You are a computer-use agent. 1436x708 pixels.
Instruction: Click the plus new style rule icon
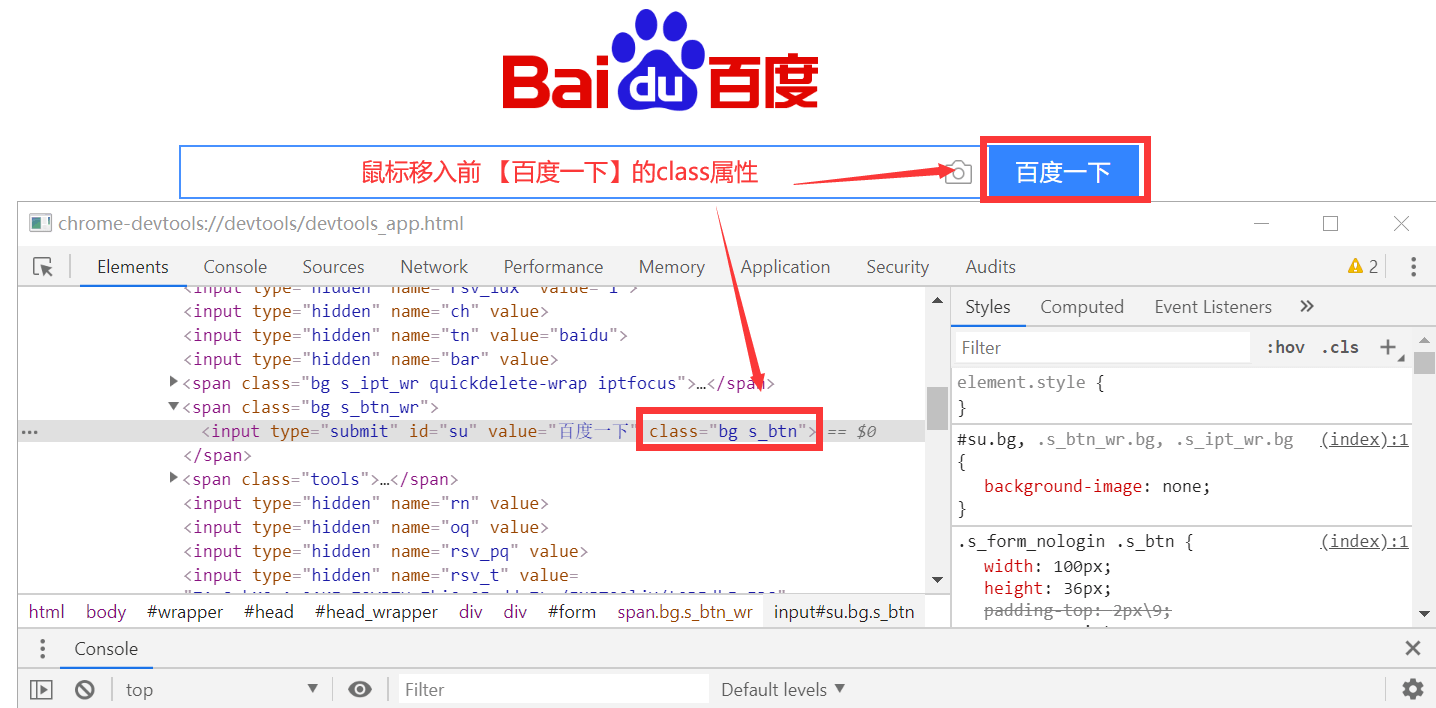(x=1388, y=348)
